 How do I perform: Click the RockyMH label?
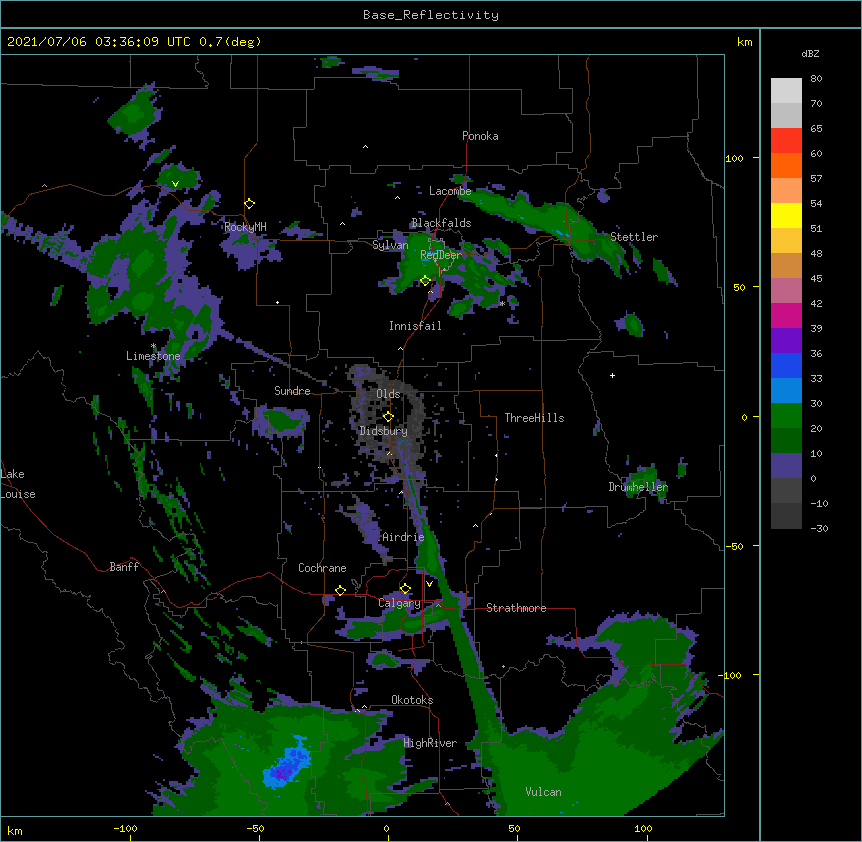click(245, 227)
